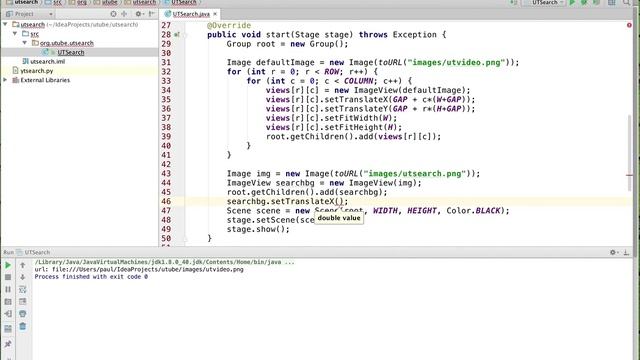Hide Project panel with hide icon

click(x=151, y=14)
